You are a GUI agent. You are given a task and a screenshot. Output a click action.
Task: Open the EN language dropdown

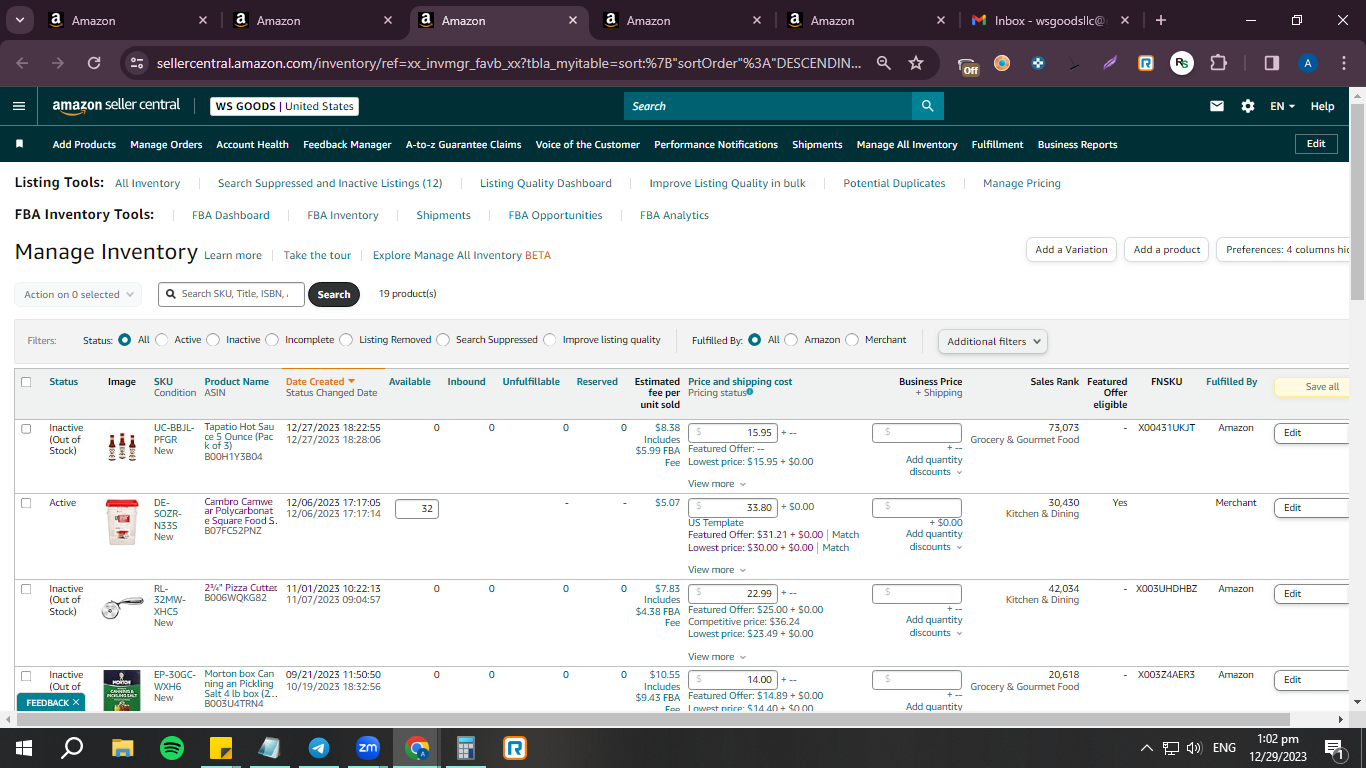[x=1282, y=106]
